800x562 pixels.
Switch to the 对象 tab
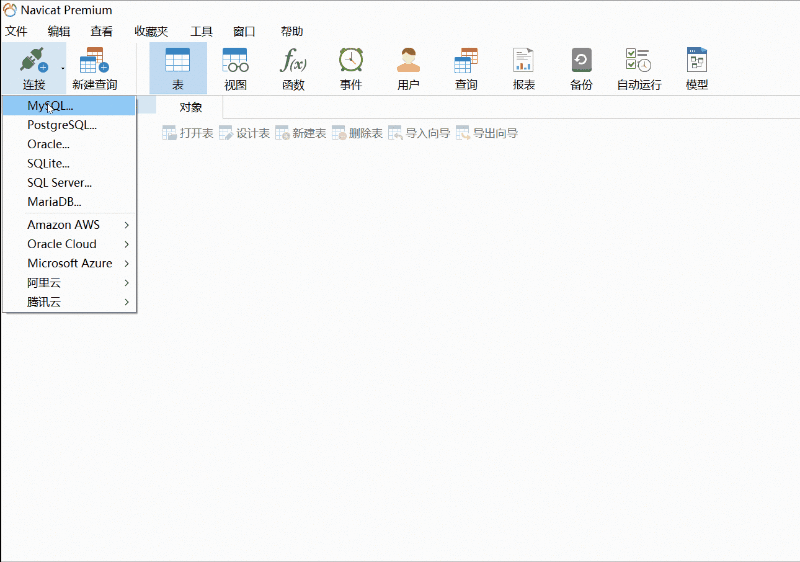190,107
